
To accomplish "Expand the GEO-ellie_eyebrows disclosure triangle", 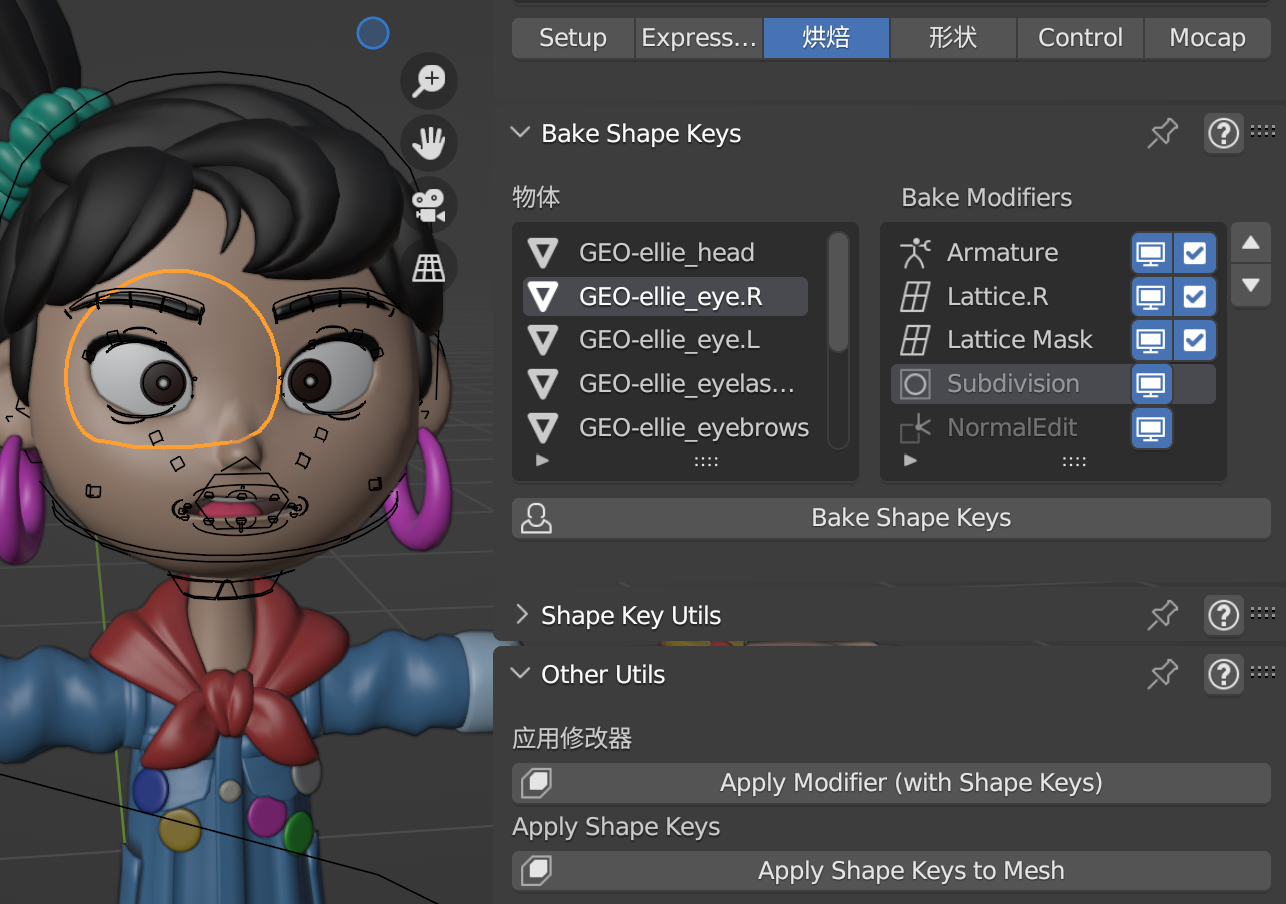I will (543, 427).
